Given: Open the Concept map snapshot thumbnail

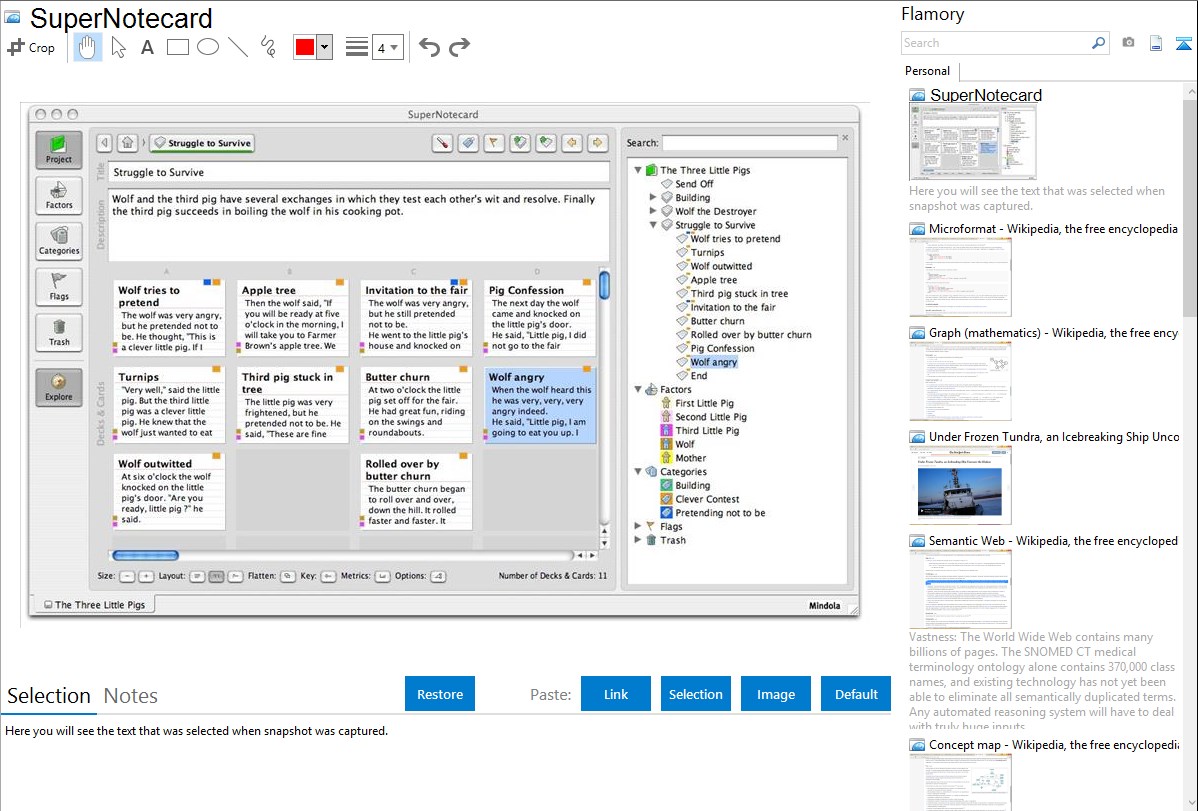Looking at the screenshot, I should coord(960,782).
